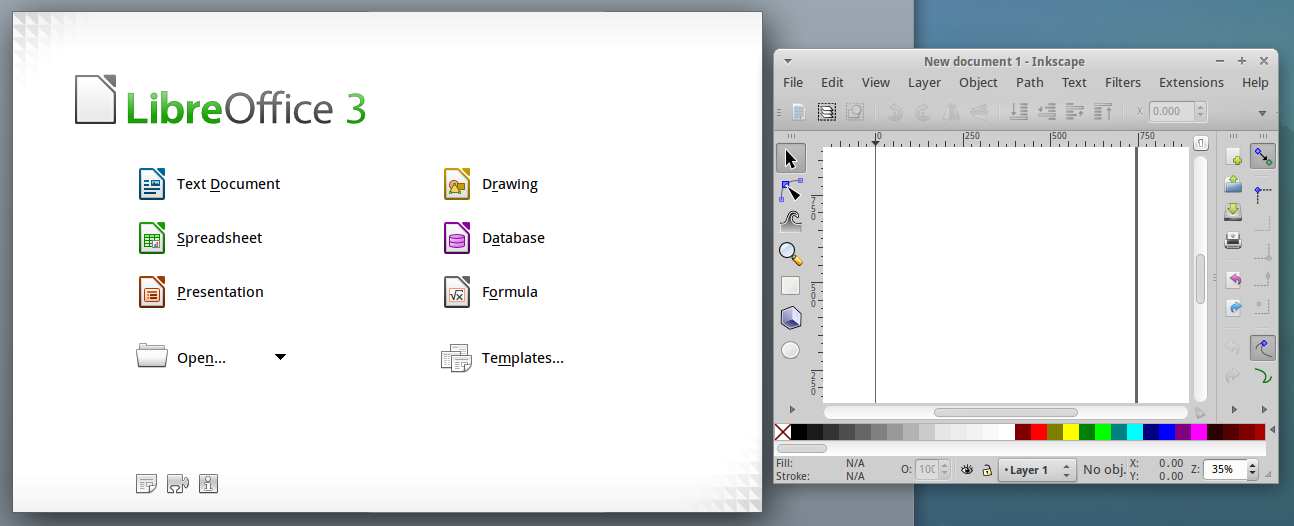
Task: Click Lower selection to bottom icon
Action: tap(1019, 112)
